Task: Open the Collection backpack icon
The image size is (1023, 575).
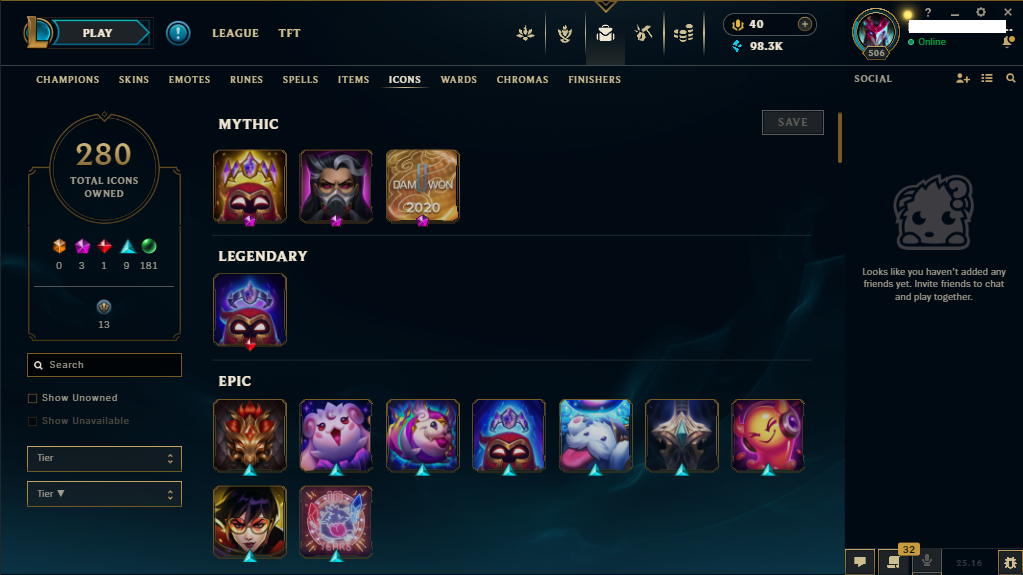Action: [x=605, y=33]
